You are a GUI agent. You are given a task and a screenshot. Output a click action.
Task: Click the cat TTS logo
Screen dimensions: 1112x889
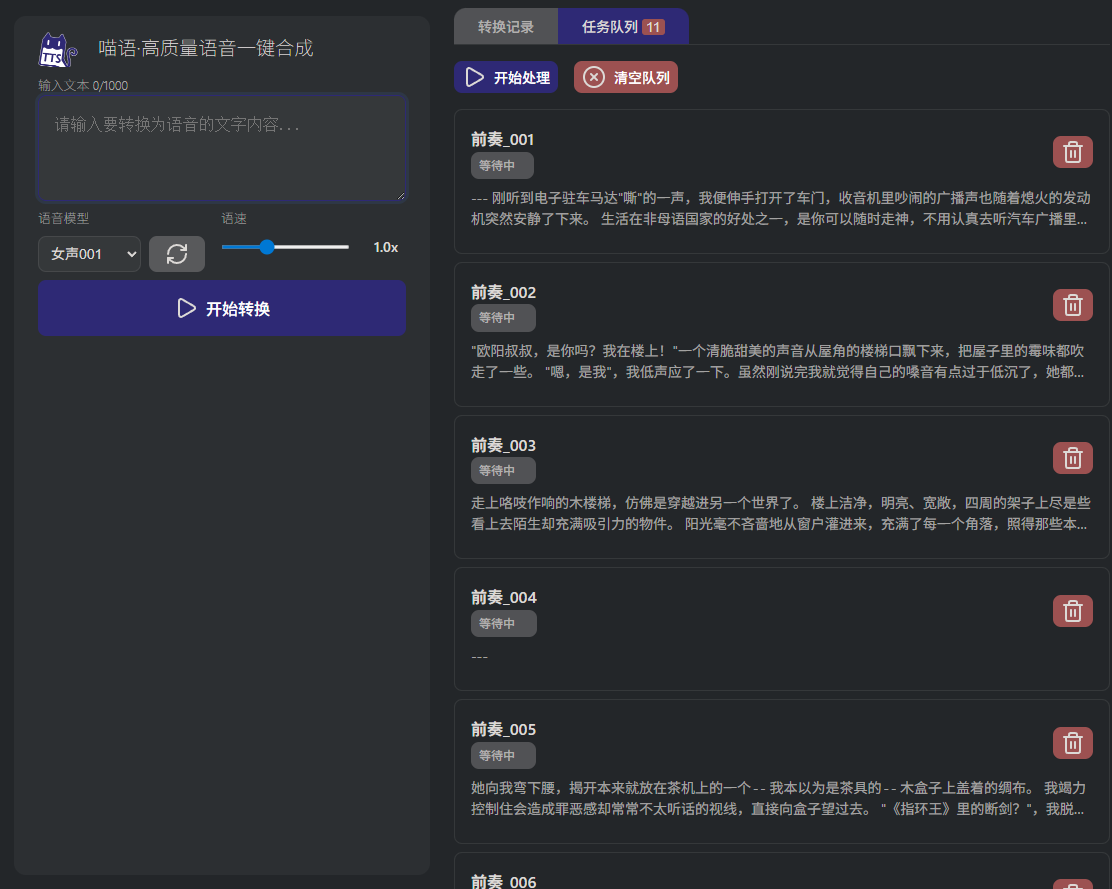click(57, 50)
